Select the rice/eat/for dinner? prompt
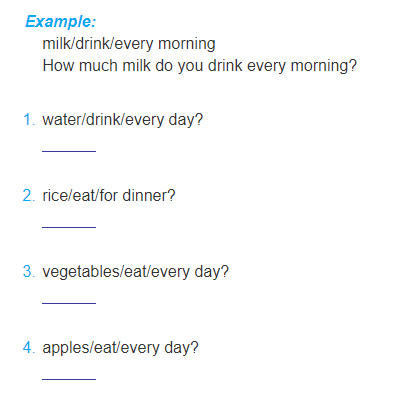 click(109, 196)
